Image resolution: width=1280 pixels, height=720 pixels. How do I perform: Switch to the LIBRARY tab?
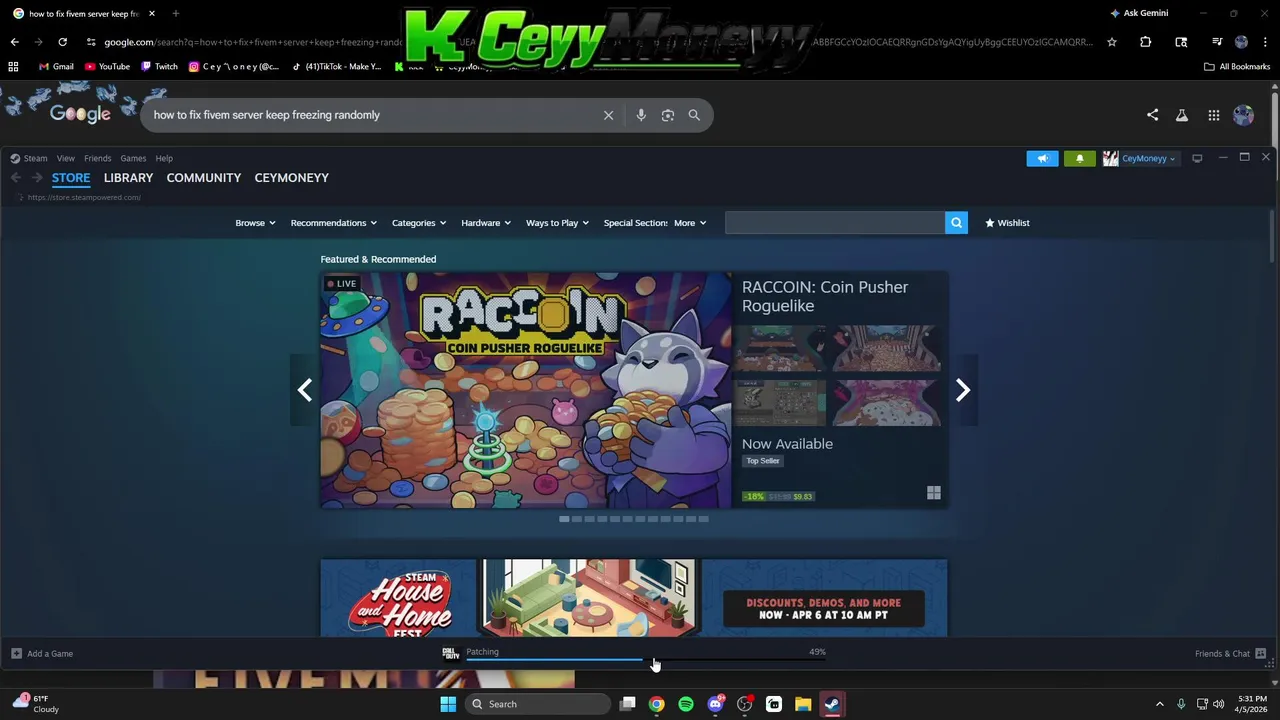128,177
